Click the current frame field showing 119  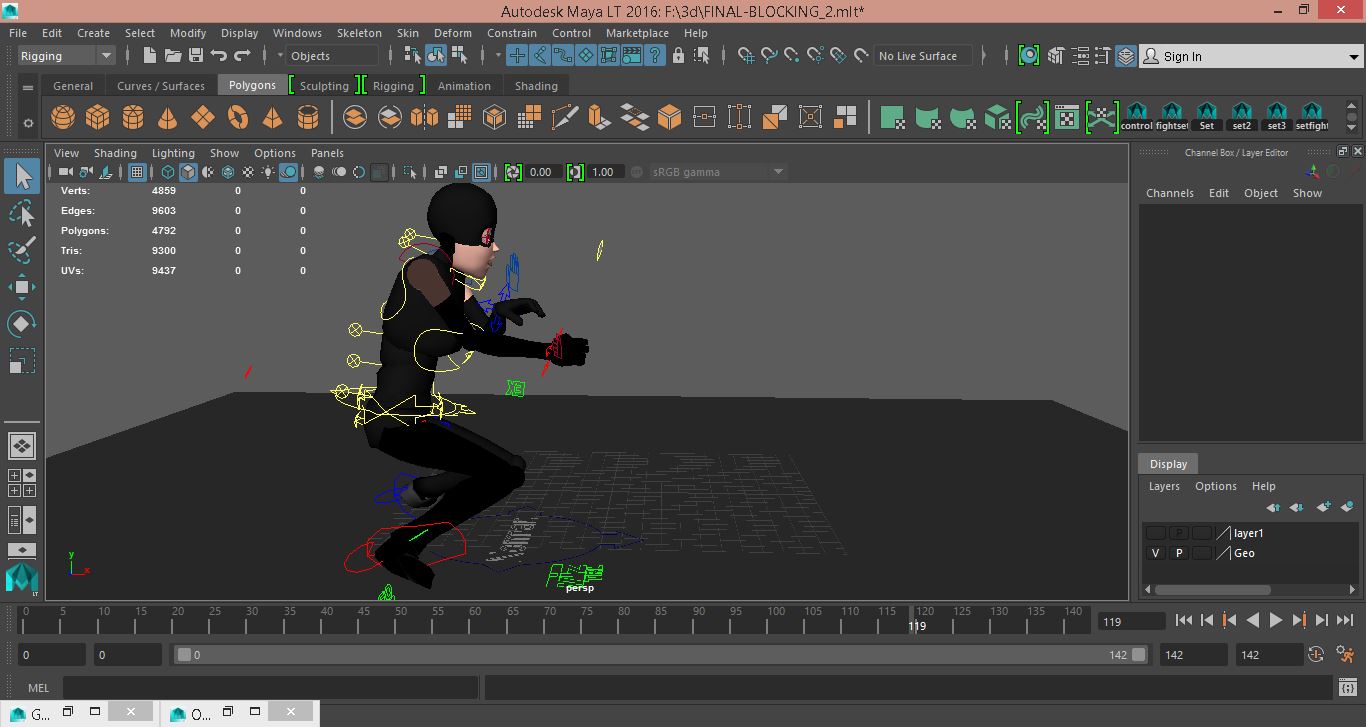[x=1131, y=621]
